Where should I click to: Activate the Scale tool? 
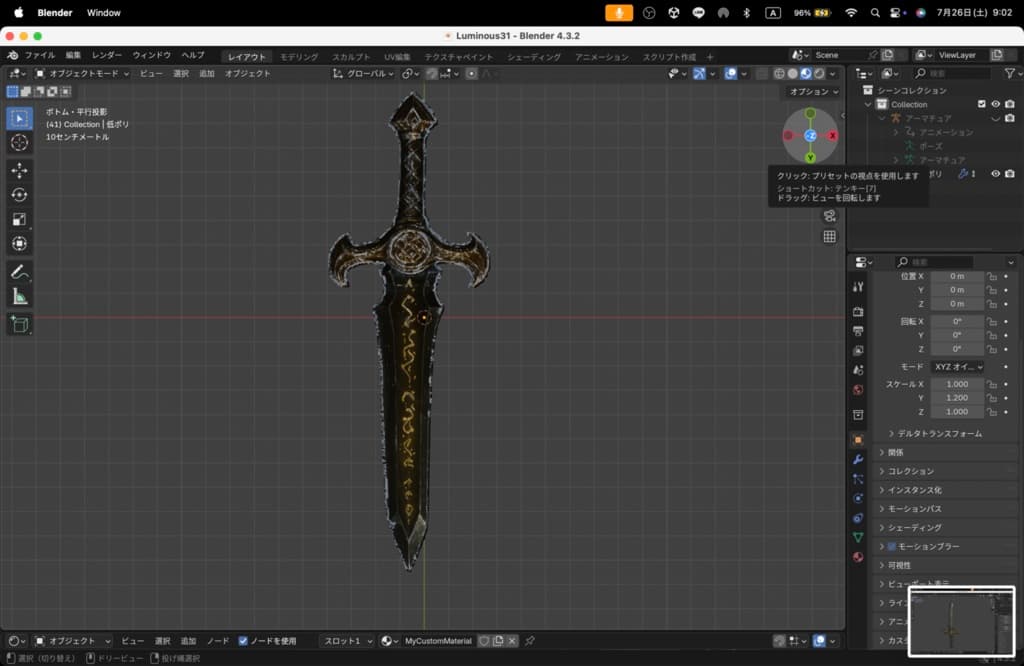tap(19, 219)
